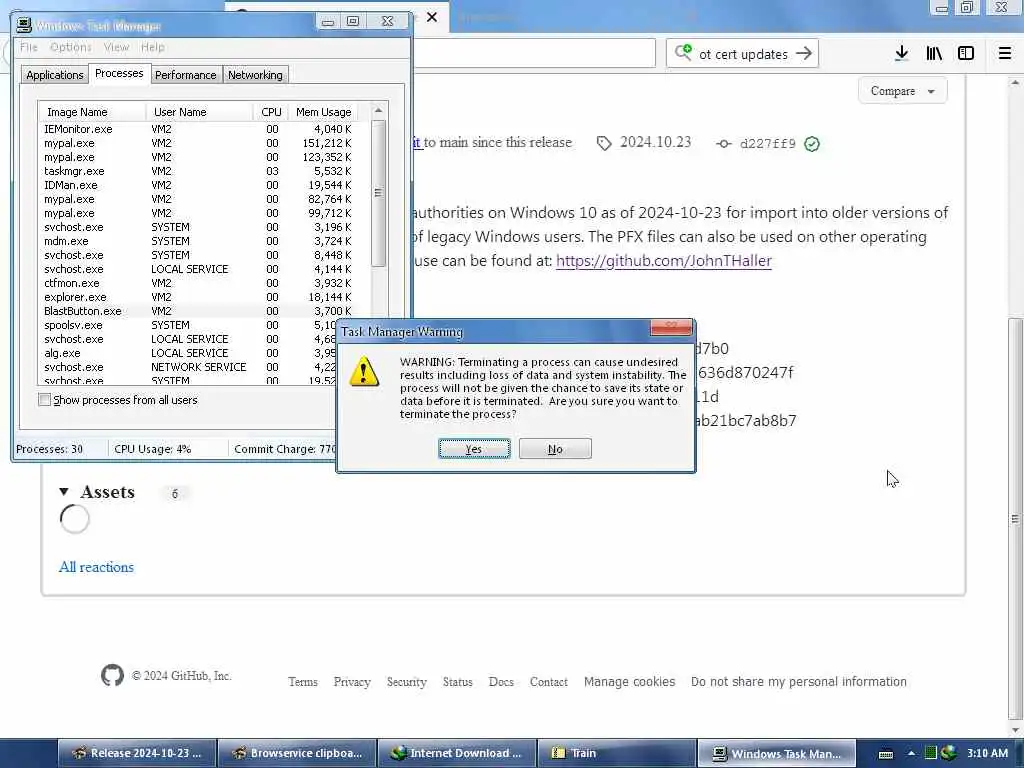Close the Task Manager Warning dialog

[x=671, y=327]
